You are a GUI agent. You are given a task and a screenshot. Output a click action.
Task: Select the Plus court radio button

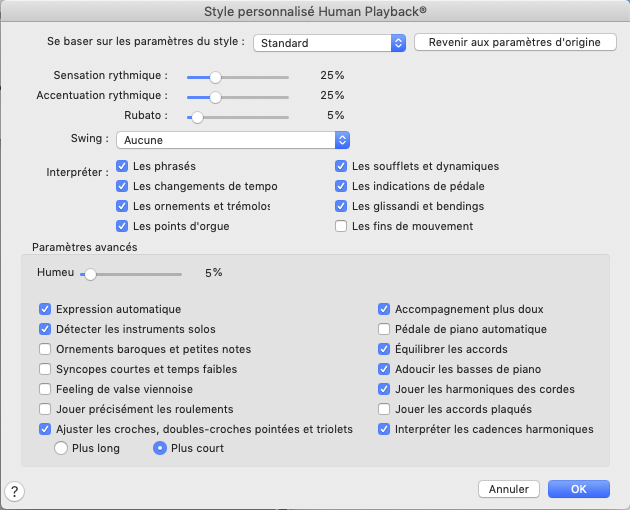click(x=158, y=448)
